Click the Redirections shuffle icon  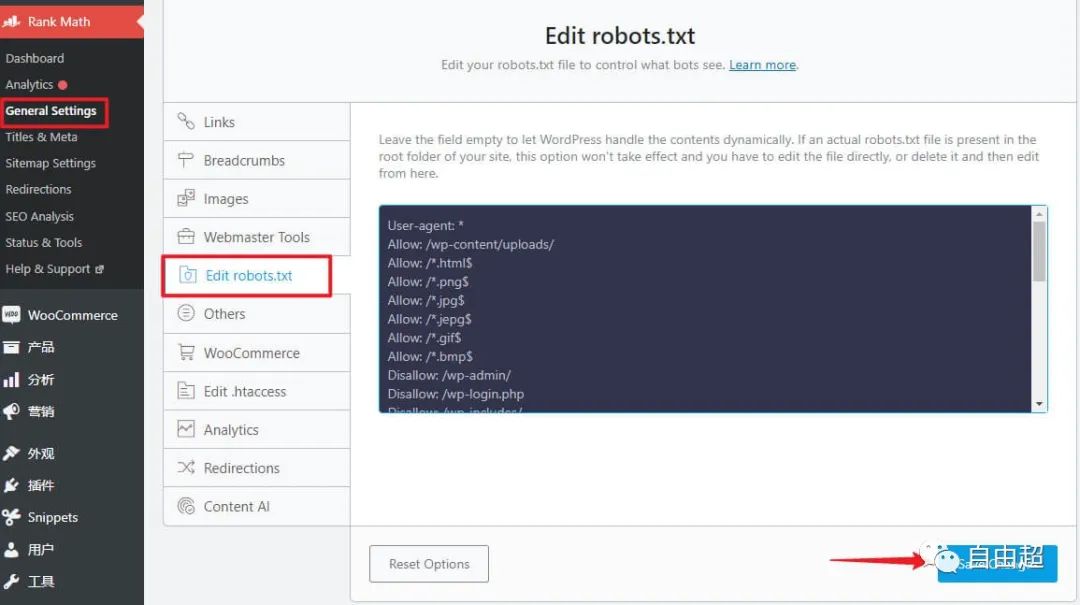coord(186,467)
